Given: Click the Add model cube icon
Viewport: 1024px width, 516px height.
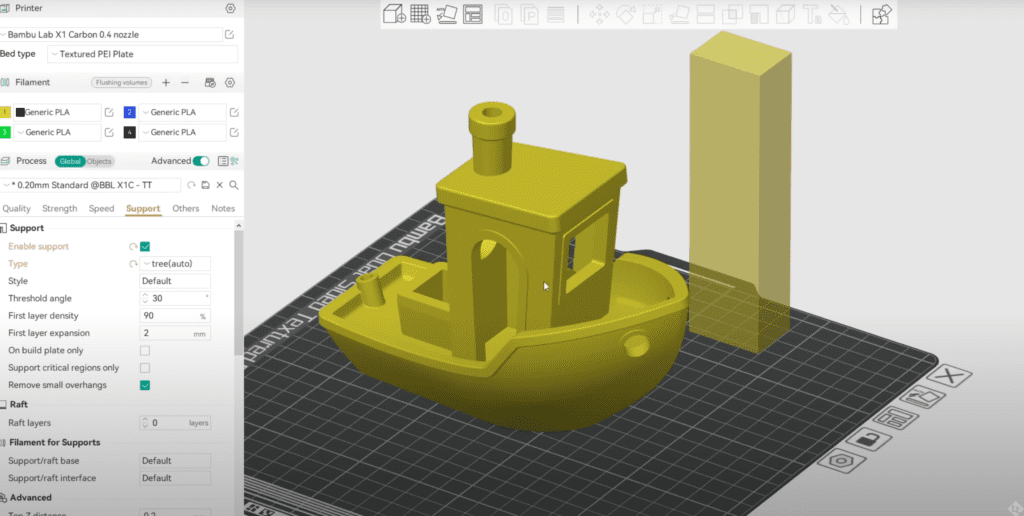Looking at the screenshot, I should tap(394, 14).
